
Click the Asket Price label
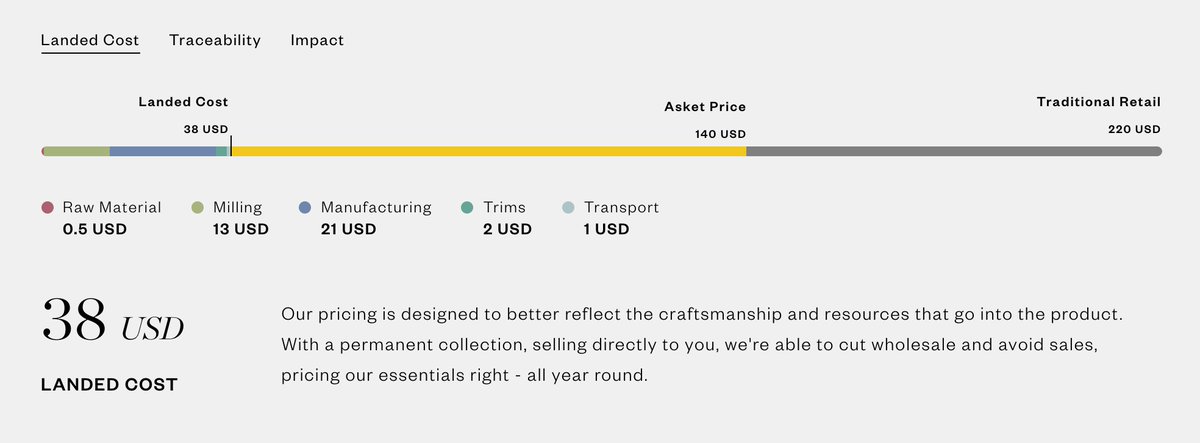pos(705,107)
